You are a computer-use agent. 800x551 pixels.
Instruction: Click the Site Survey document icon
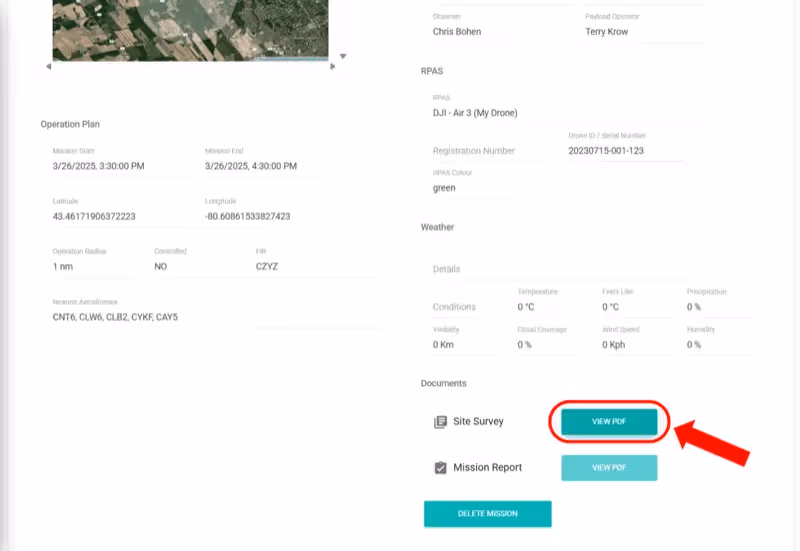pos(440,422)
